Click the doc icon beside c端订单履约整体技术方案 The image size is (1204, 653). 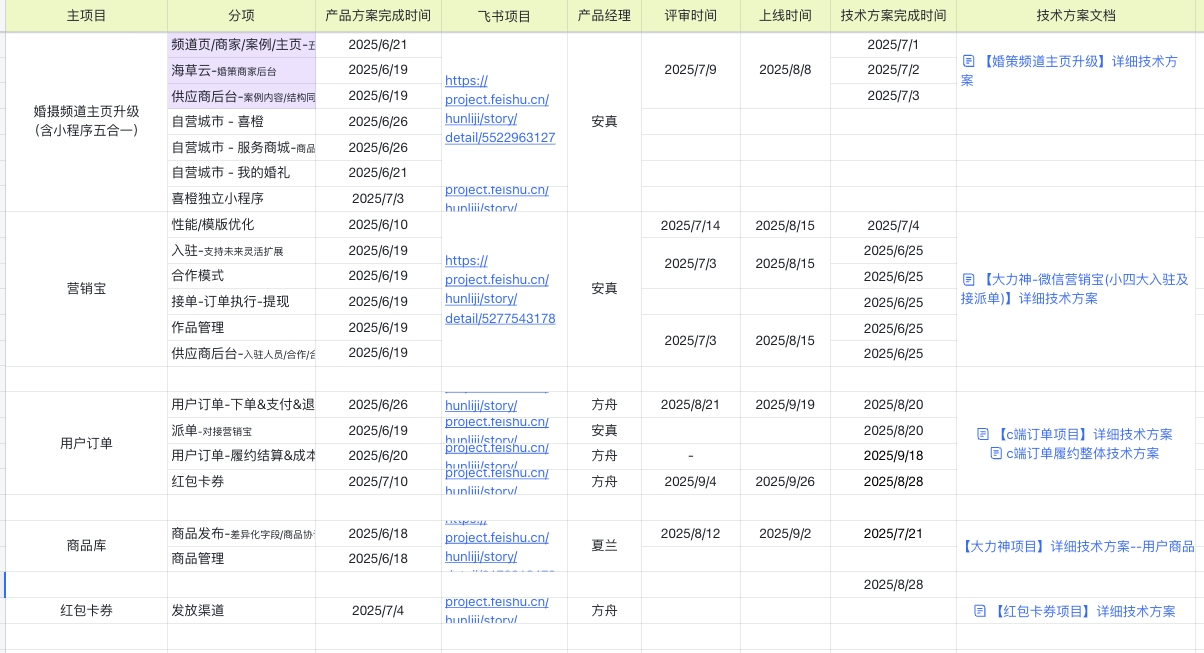tap(996, 453)
